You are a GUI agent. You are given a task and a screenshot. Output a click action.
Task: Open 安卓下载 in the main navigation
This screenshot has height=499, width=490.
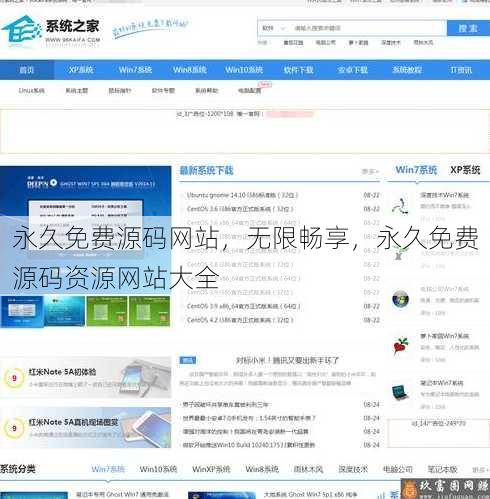pos(353,70)
